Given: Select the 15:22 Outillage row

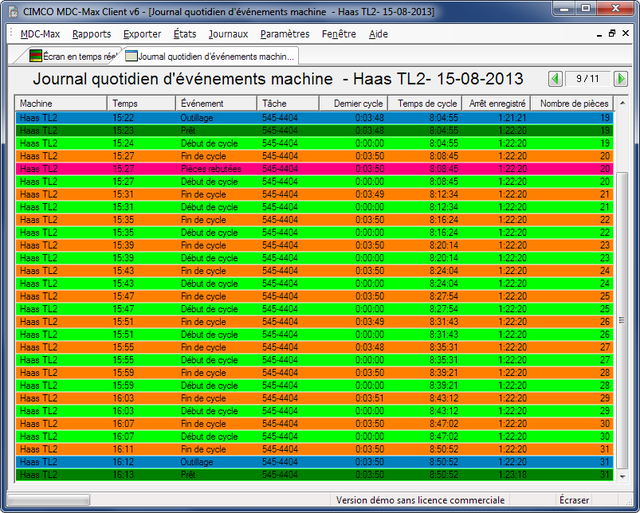Looking at the screenshot, I should [x=314, y=118].
